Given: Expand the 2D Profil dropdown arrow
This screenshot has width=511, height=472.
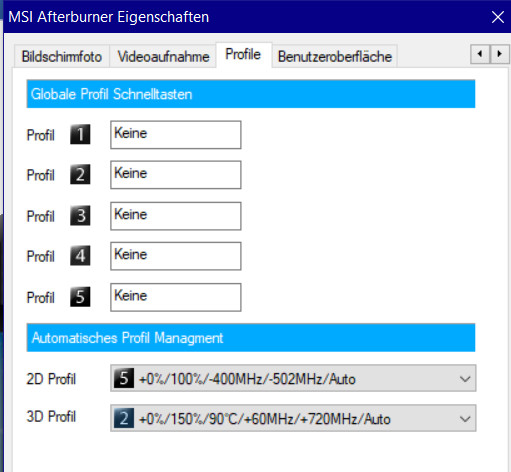Looking at the screenshot, I should (465, 379).
